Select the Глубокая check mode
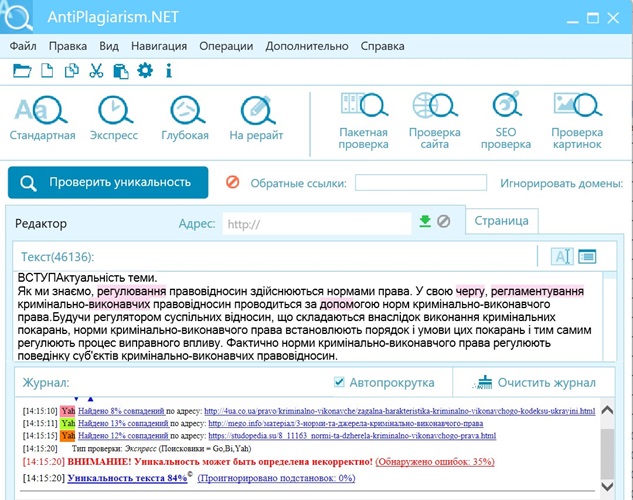633x500 pixels. [185, 118]
